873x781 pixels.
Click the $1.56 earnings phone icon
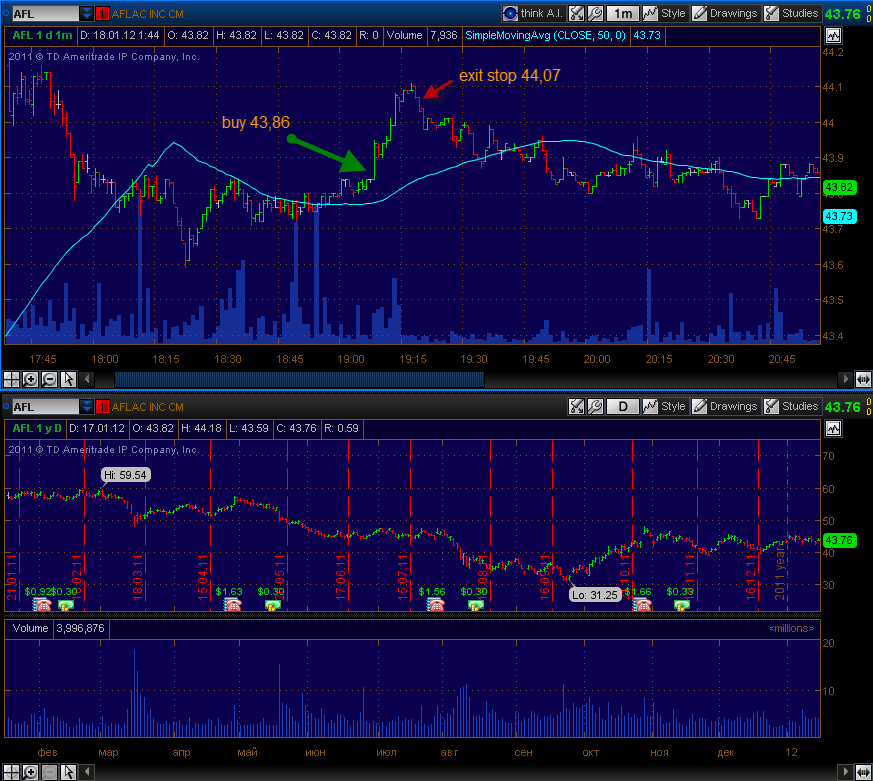point(435,604)
